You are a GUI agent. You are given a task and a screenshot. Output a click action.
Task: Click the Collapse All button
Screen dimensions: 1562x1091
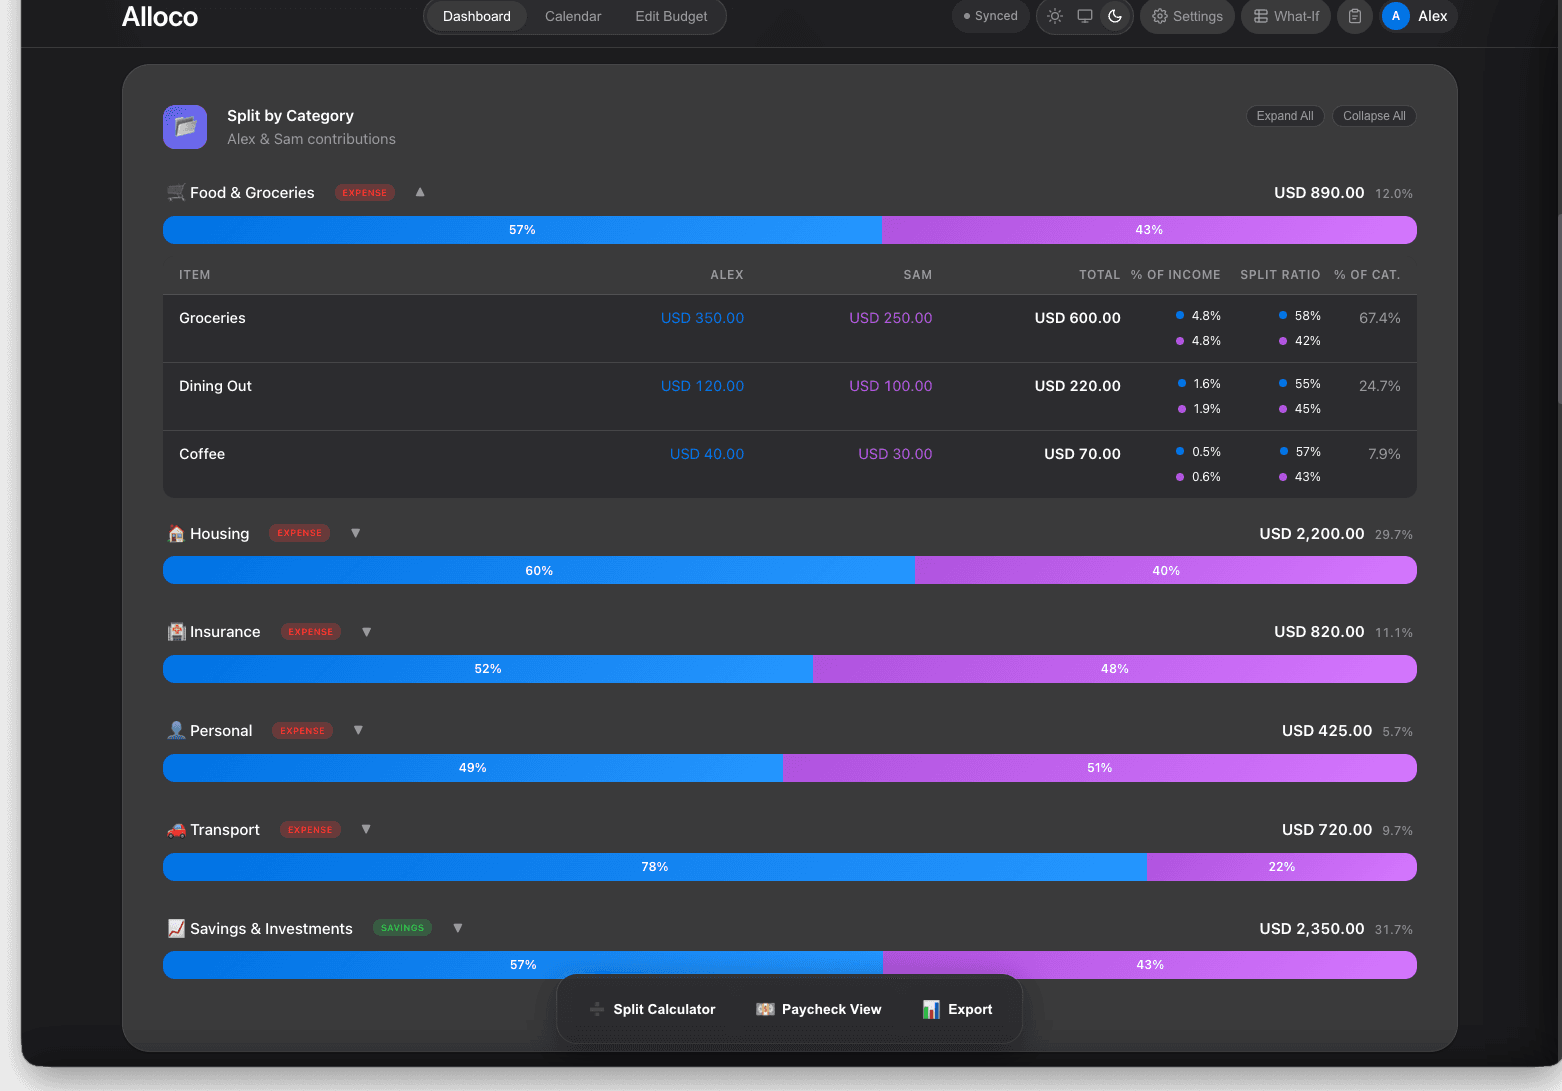click(1374, 116)
